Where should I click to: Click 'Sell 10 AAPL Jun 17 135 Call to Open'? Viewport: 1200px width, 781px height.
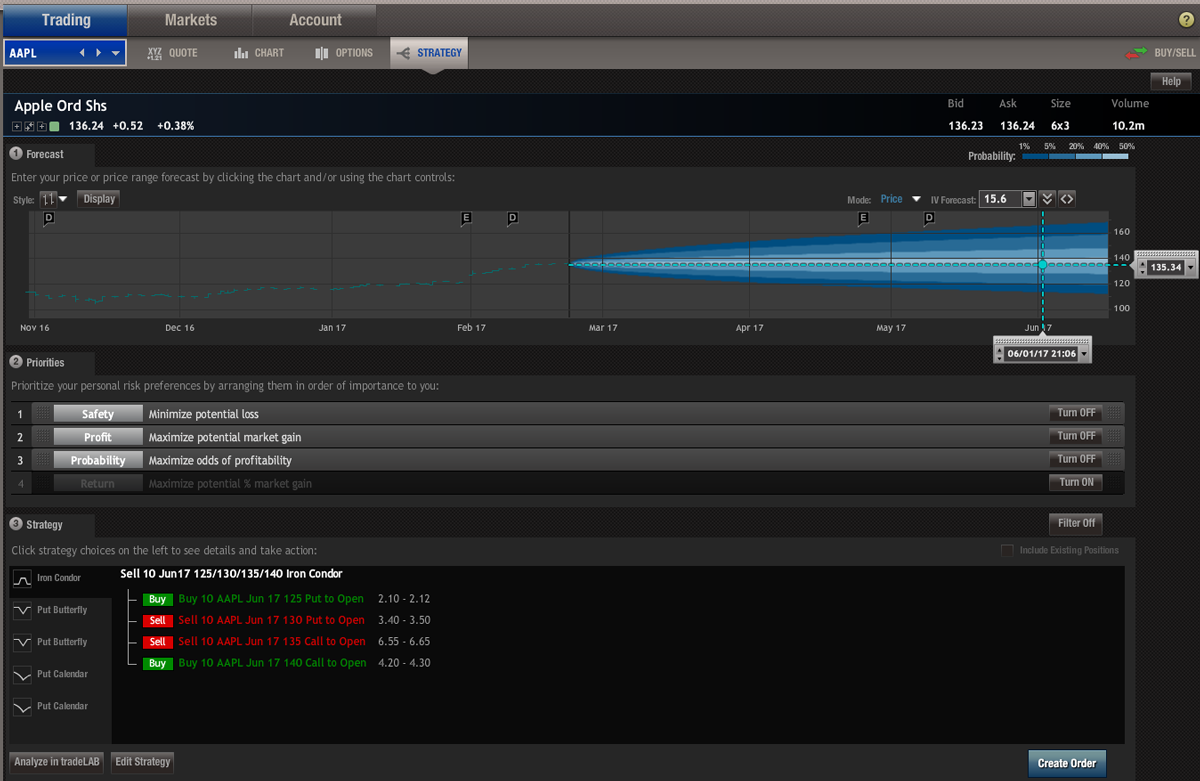pos(273,642)
